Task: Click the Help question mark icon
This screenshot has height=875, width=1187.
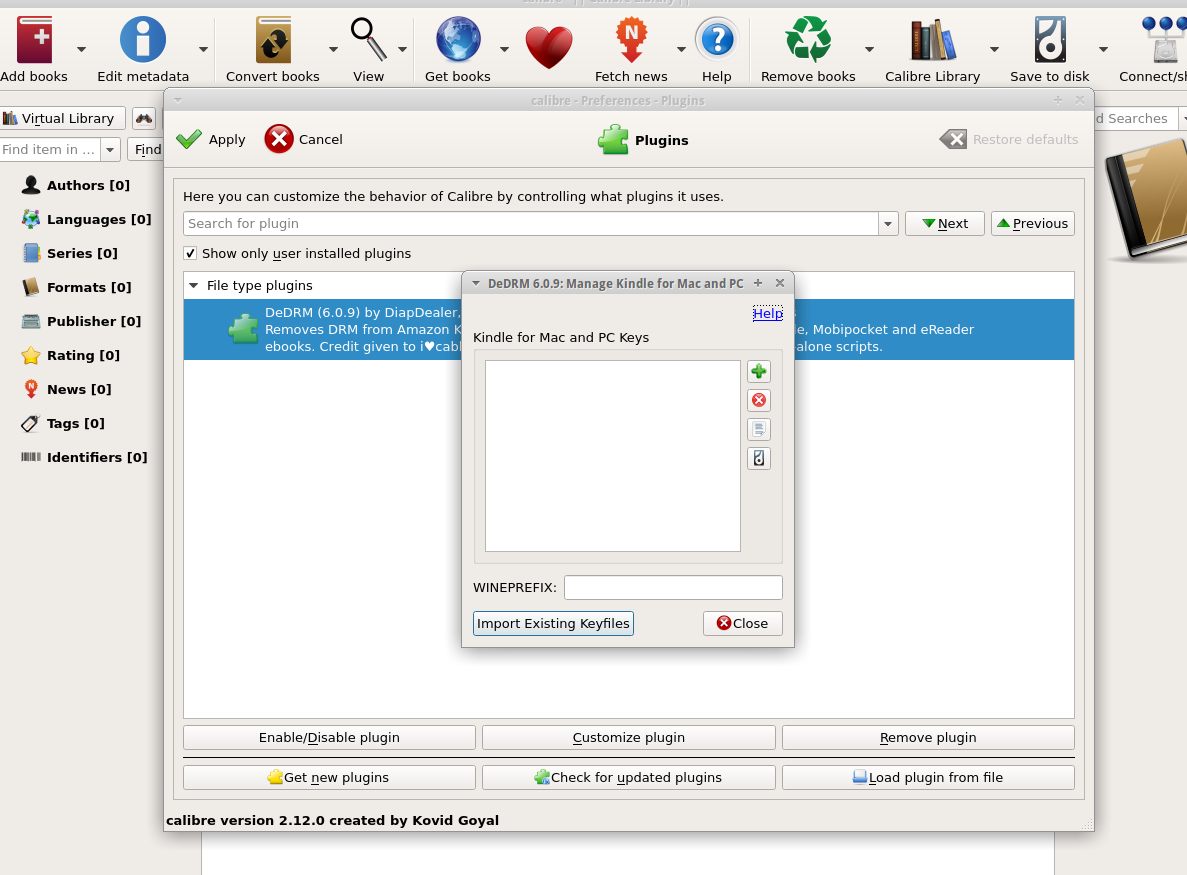Action: click(717, 39)
